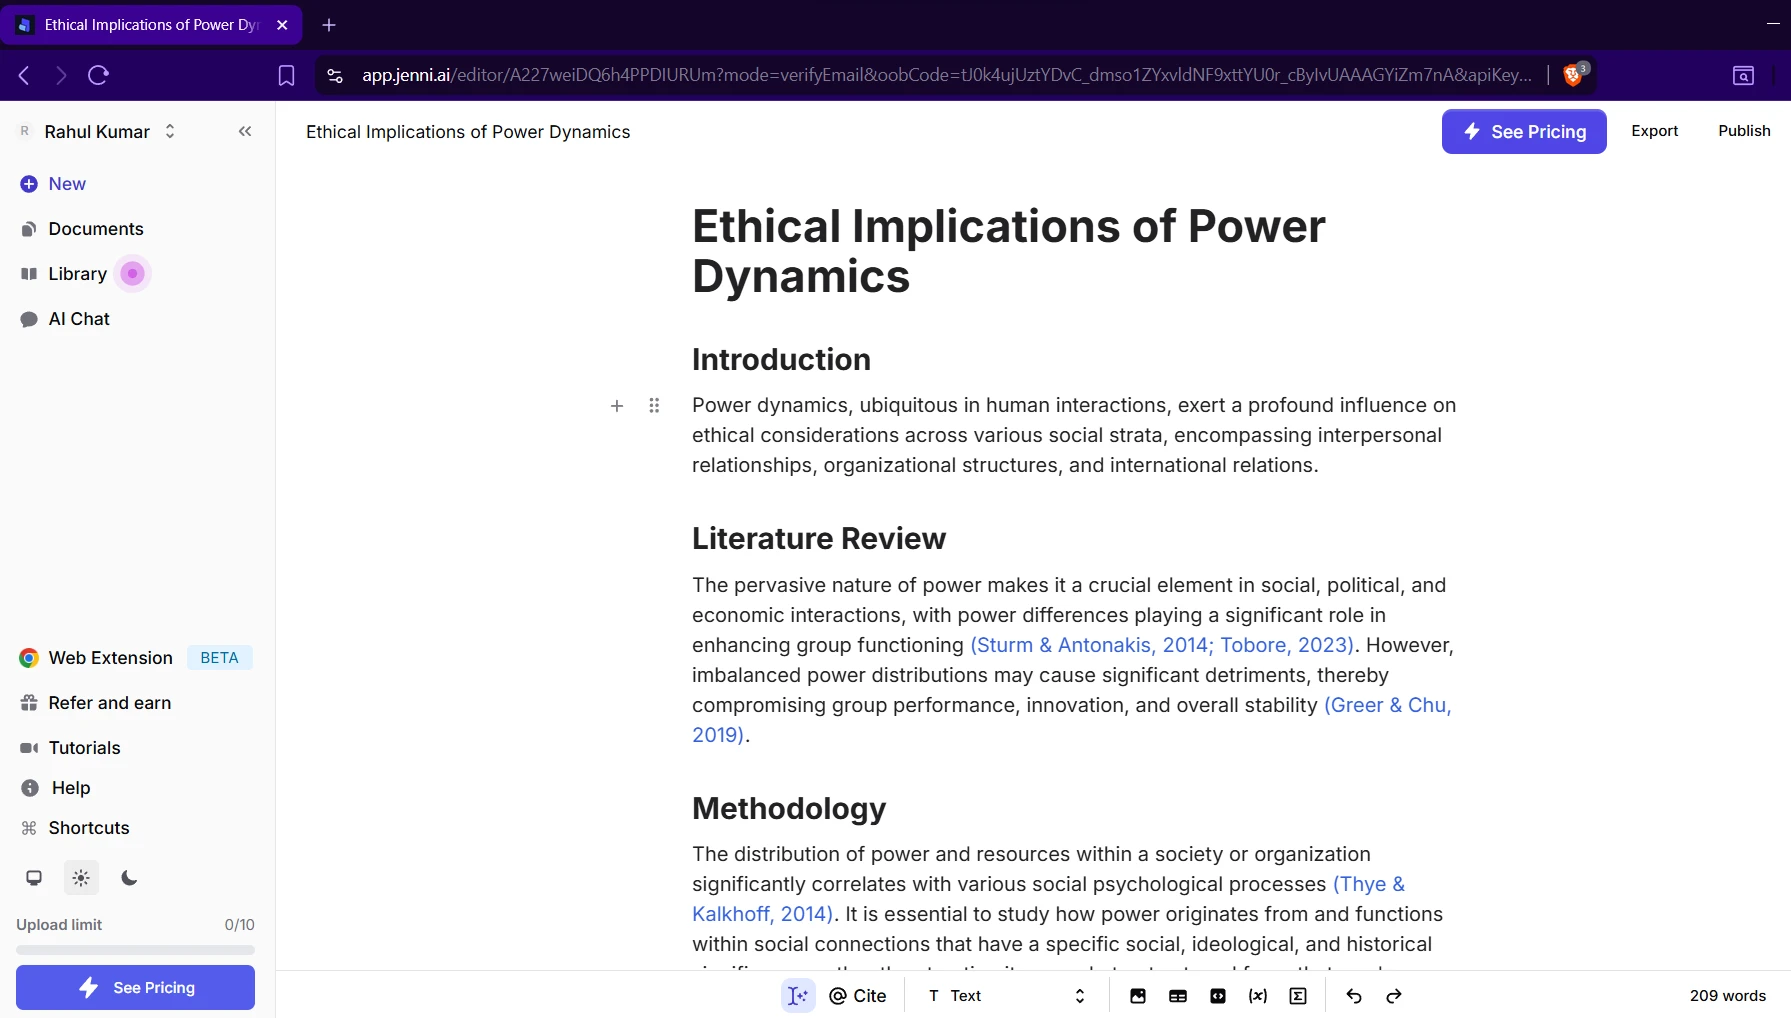Collapse the left sidebar

point(245,131)
